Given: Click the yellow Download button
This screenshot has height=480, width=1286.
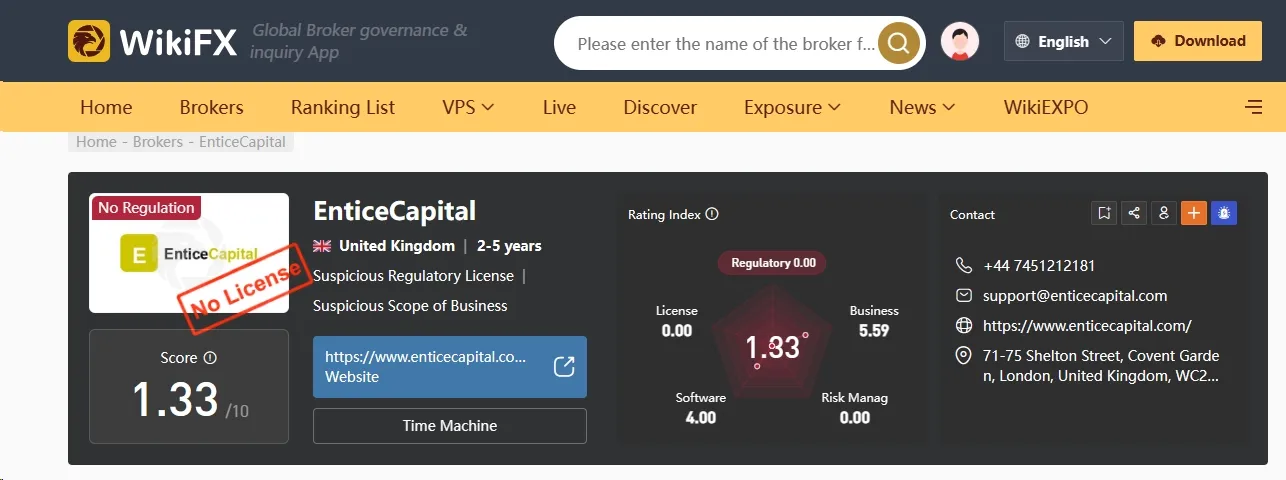Looking at the screenshot, I should pos(1198,41).
